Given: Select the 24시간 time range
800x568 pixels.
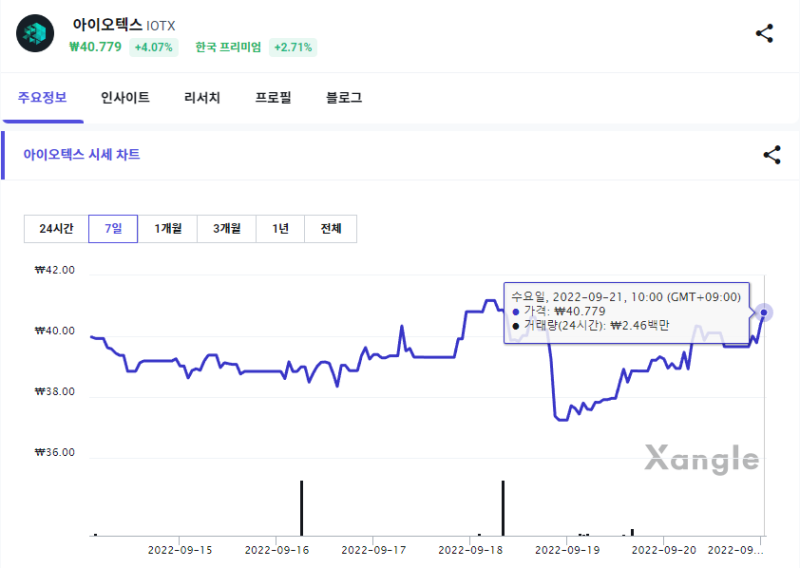Looking at the screenshot, I should pos(56,229).
